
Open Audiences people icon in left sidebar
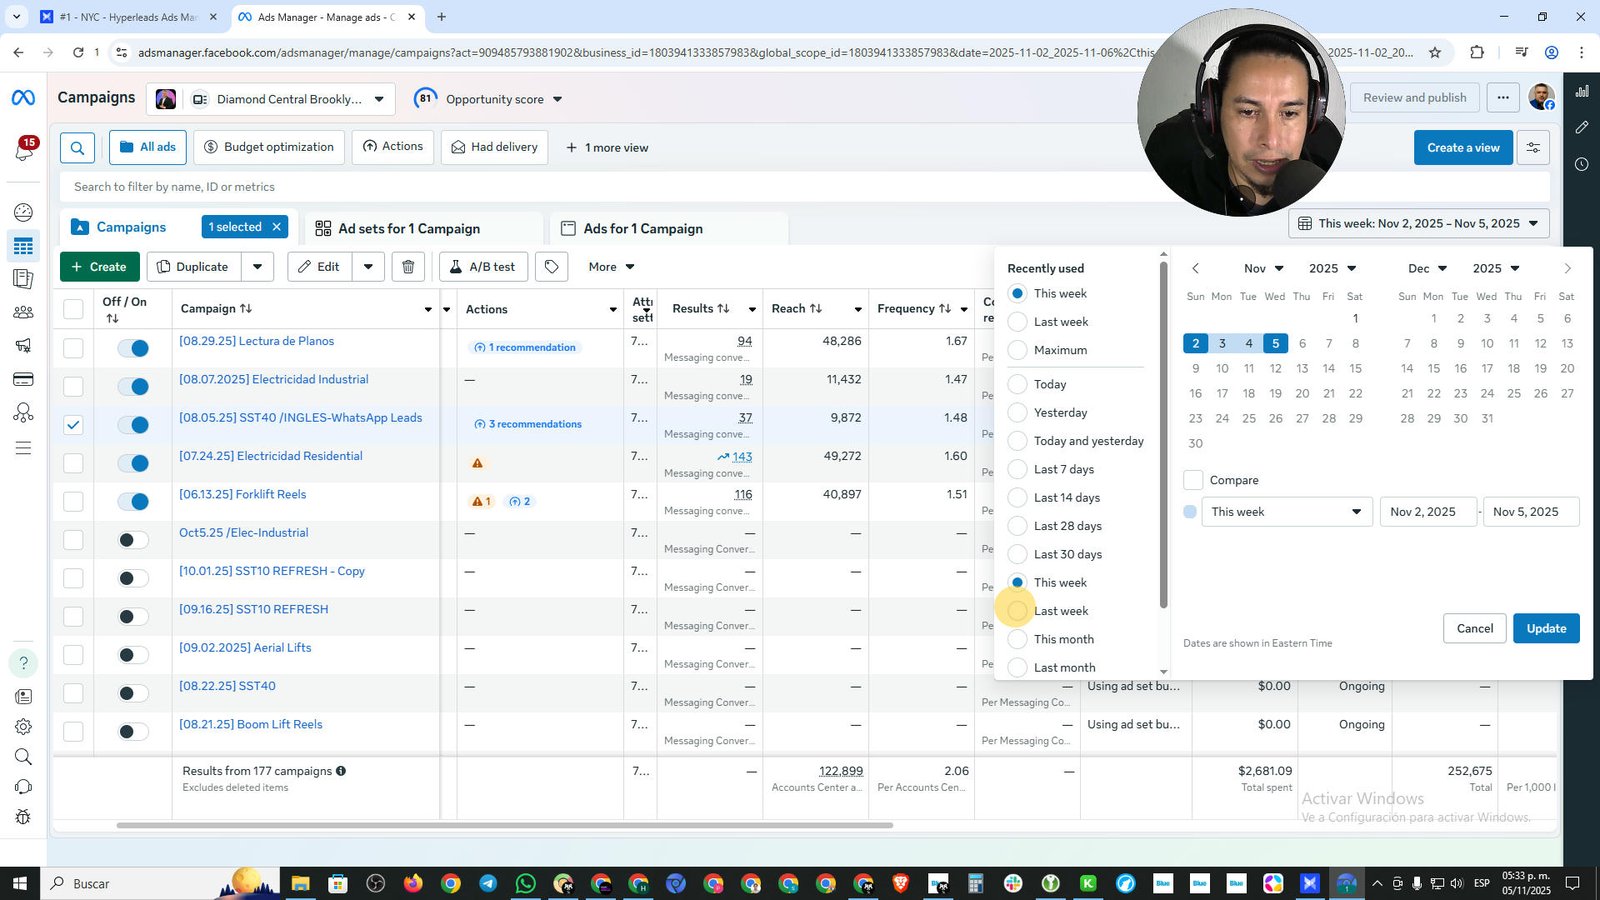point(23,312)
